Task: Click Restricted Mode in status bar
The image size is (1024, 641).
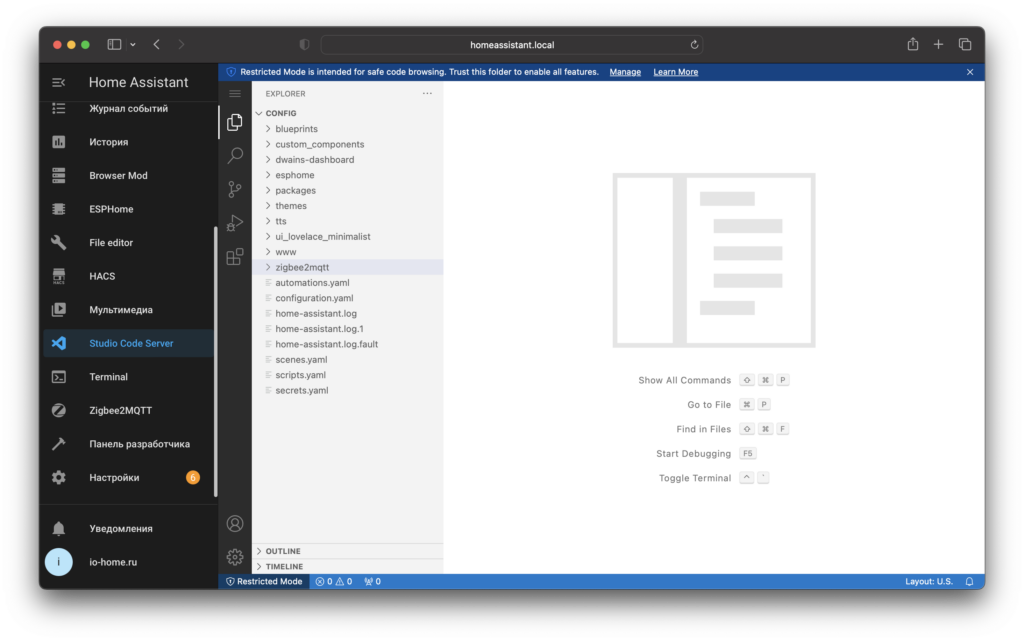Action: tap(264, 582)
